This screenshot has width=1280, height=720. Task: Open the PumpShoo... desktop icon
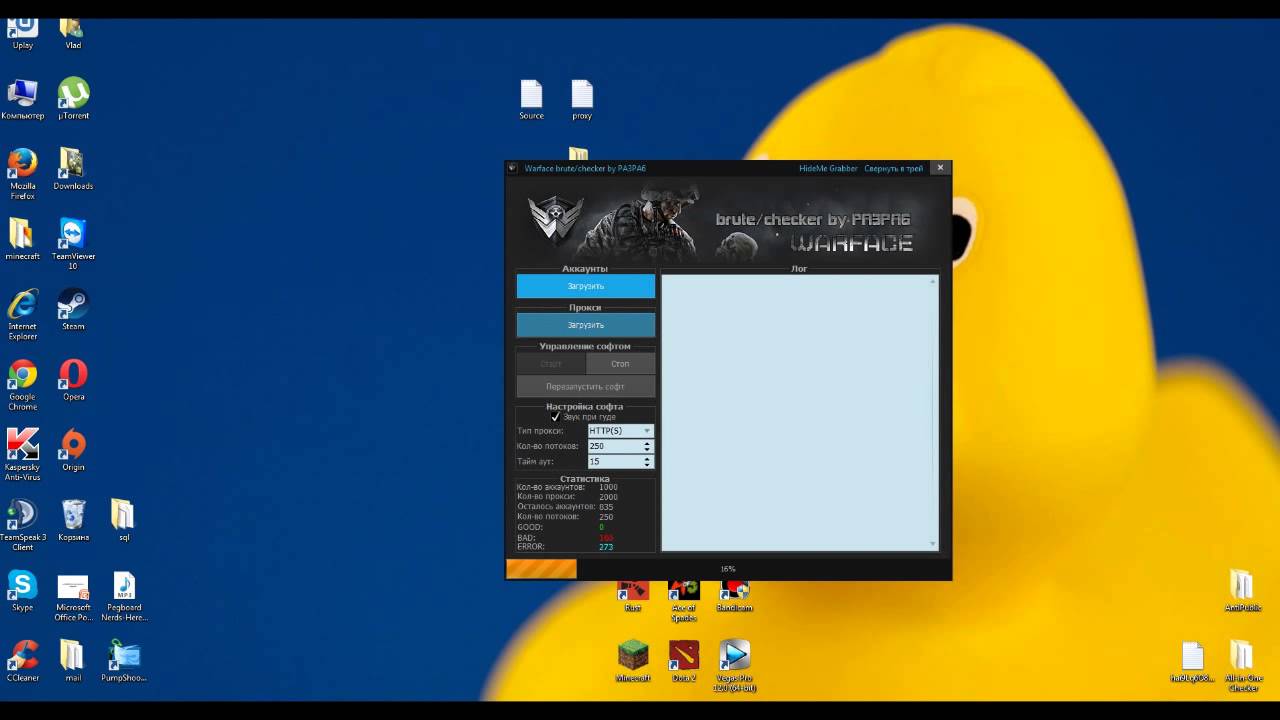point(124,661)
